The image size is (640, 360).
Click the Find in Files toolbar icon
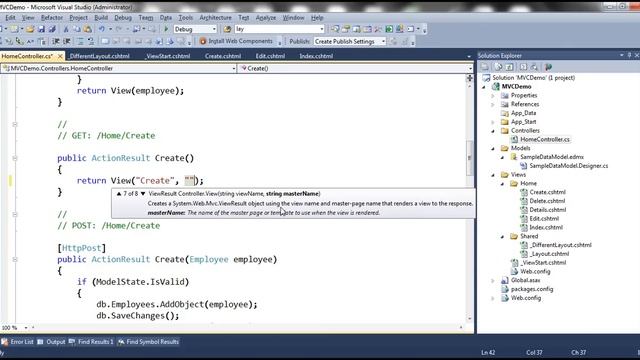(x=227, y=29)
